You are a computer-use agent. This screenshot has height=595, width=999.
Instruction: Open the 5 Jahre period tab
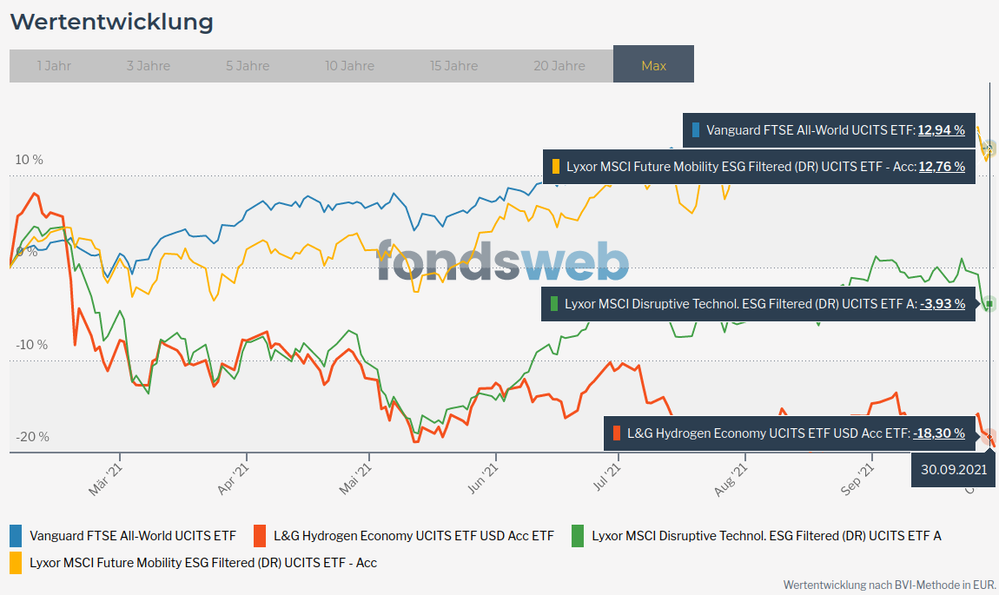[247, 66]
